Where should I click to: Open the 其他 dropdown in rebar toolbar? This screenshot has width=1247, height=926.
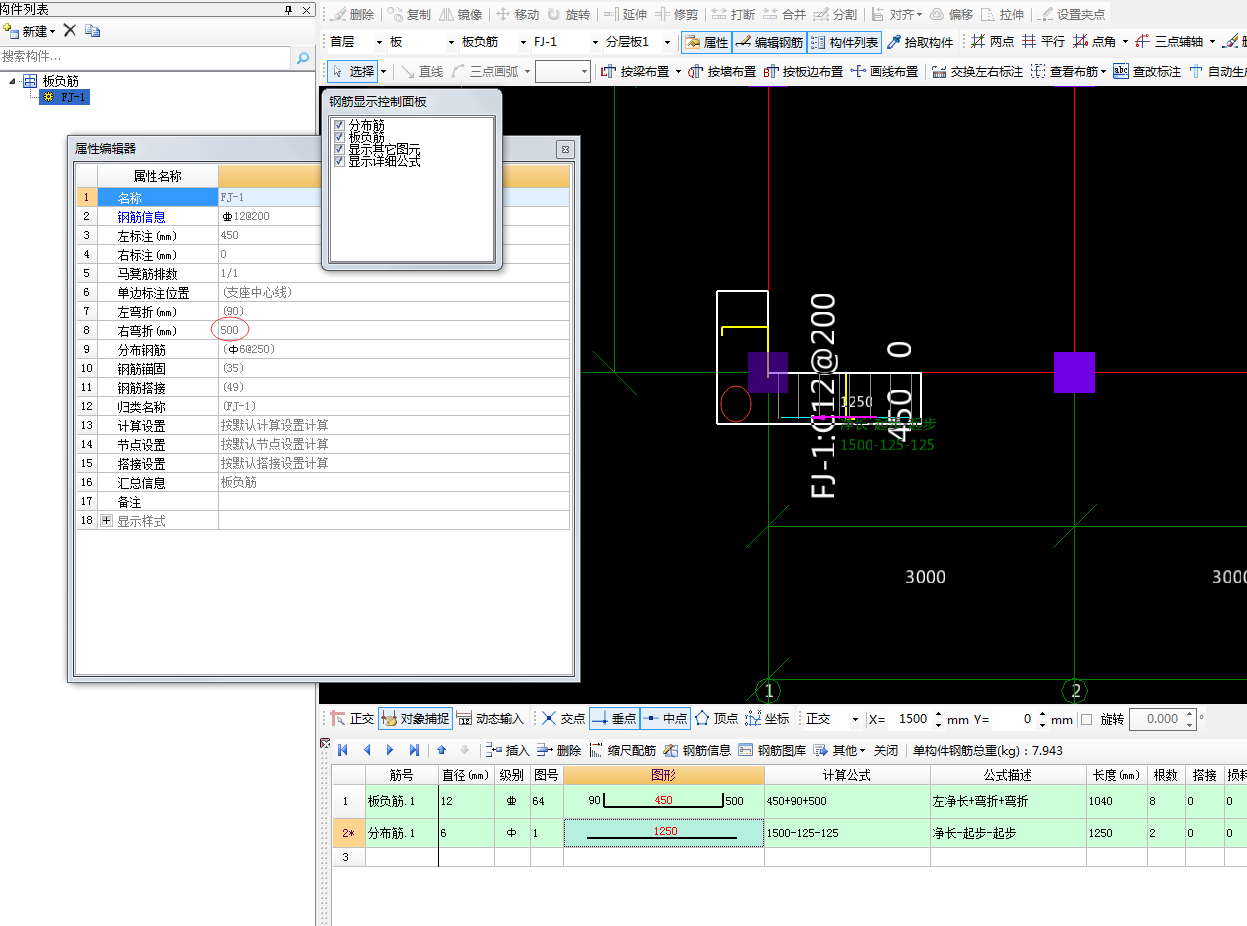839,750
